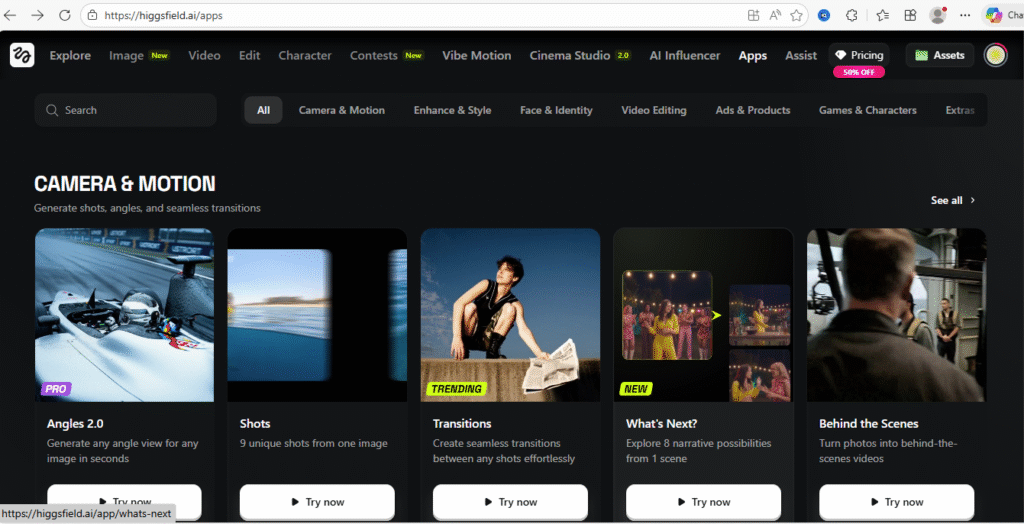Open the favorites list icon
Viewport: 1024px width, 524px height.
point(882,15)
